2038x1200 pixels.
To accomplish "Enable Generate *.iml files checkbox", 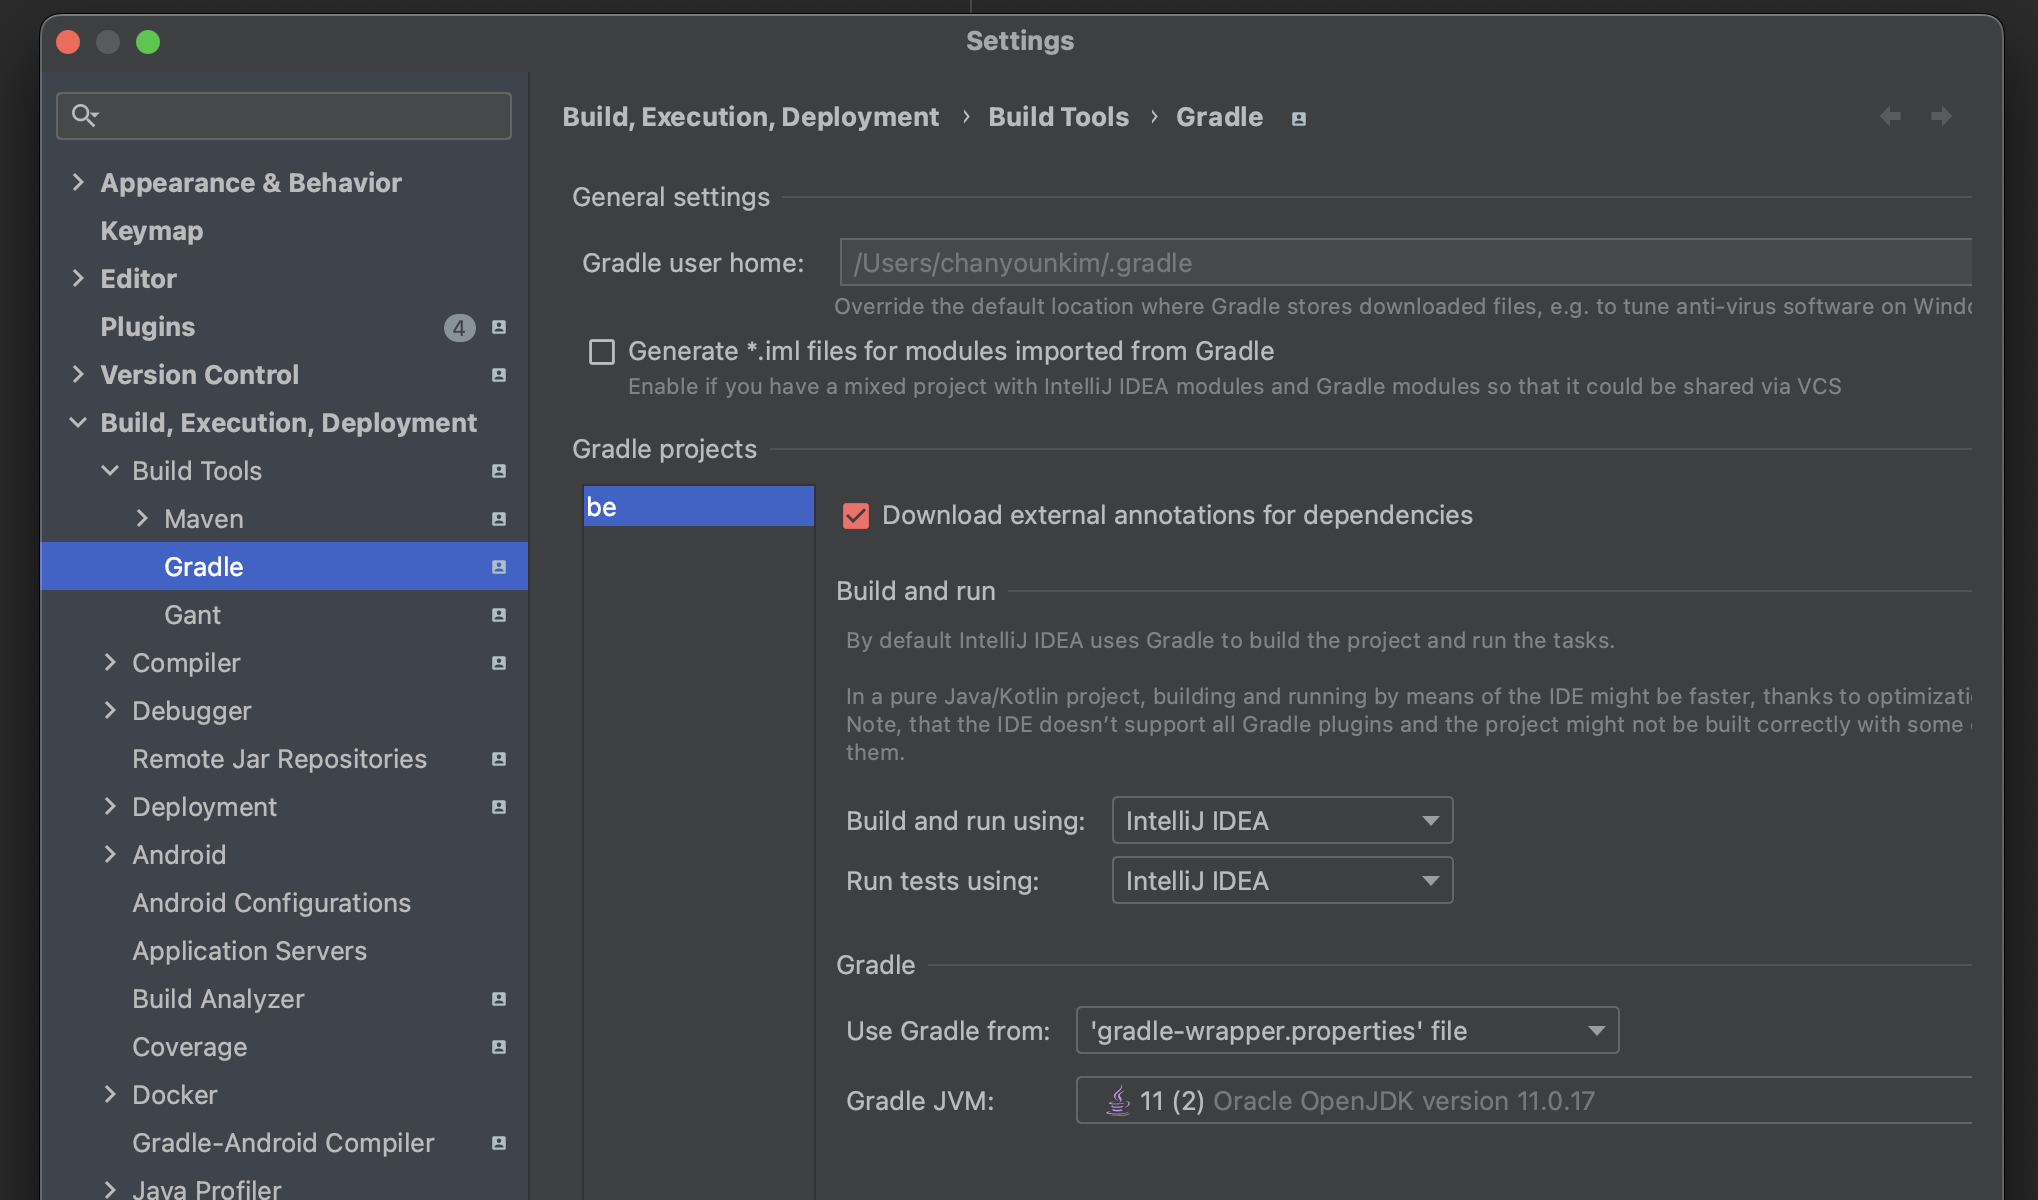I will pos(602,352).
